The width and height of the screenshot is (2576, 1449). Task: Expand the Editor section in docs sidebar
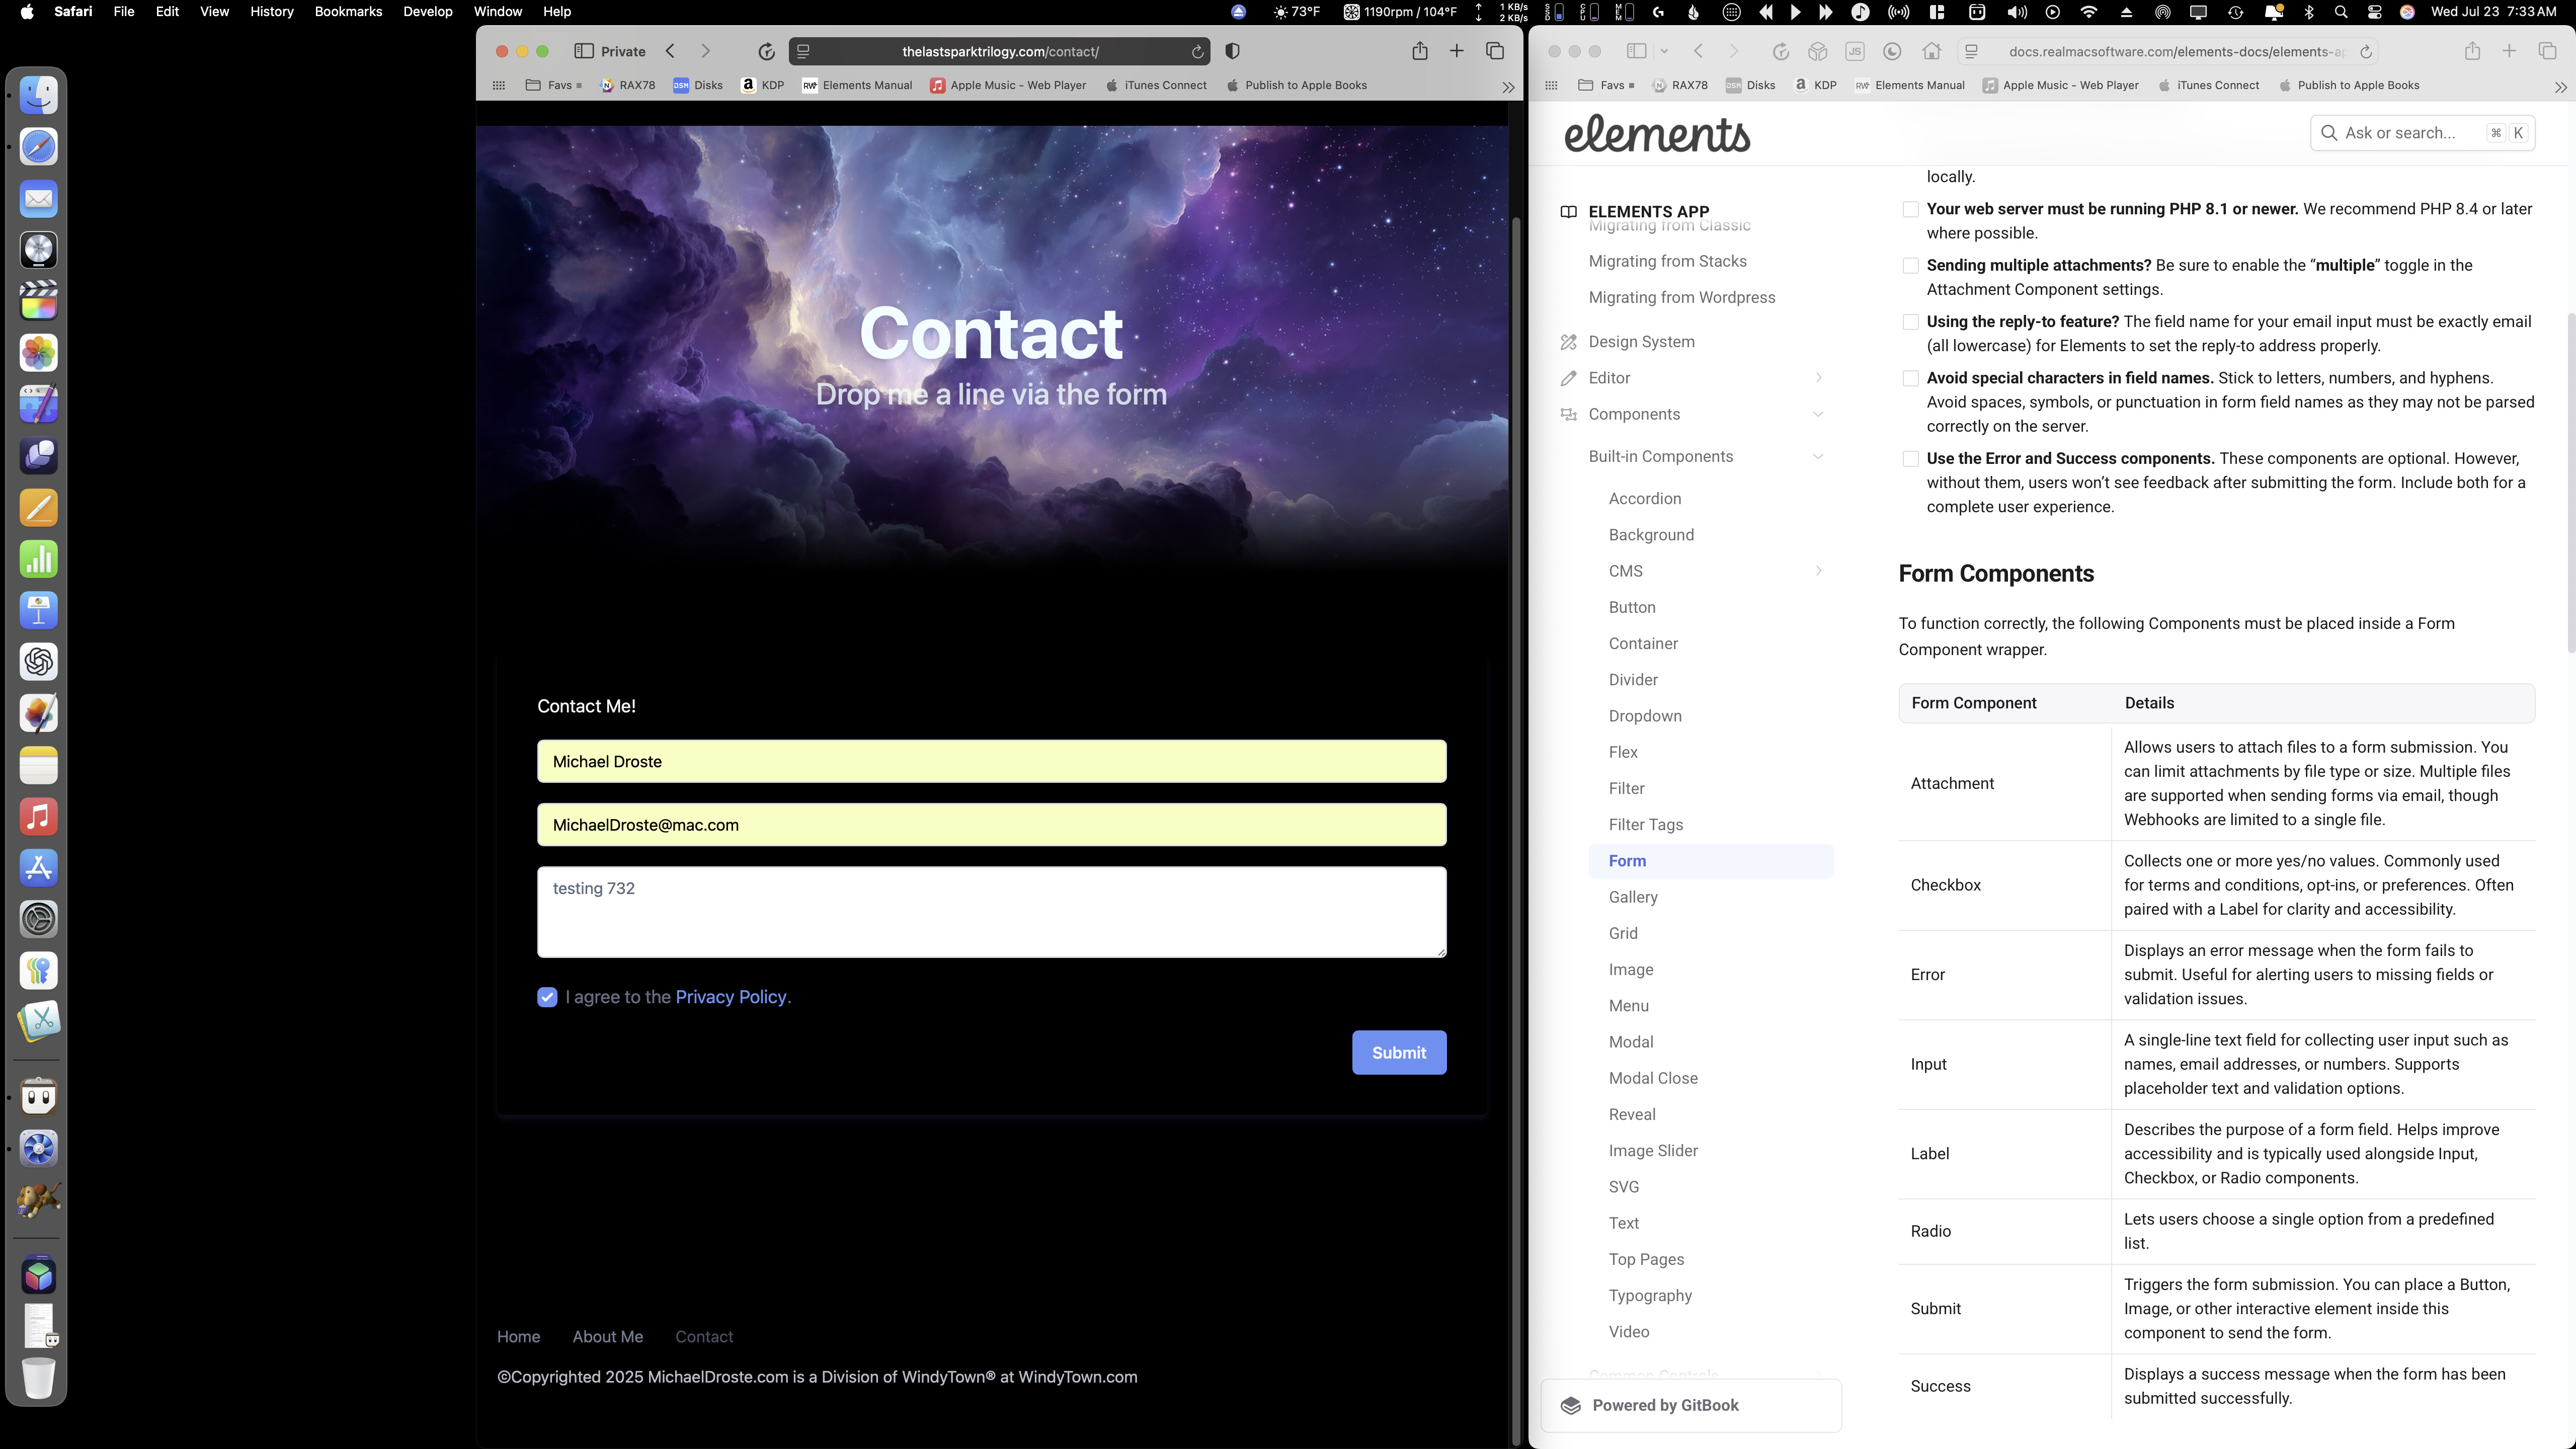coord(1818,378)
